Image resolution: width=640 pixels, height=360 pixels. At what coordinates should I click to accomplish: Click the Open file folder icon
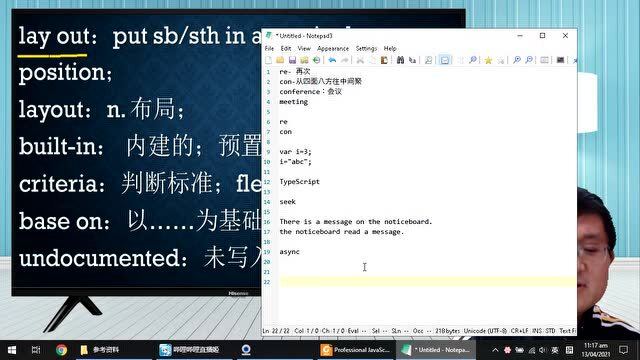tap(280, 60)
